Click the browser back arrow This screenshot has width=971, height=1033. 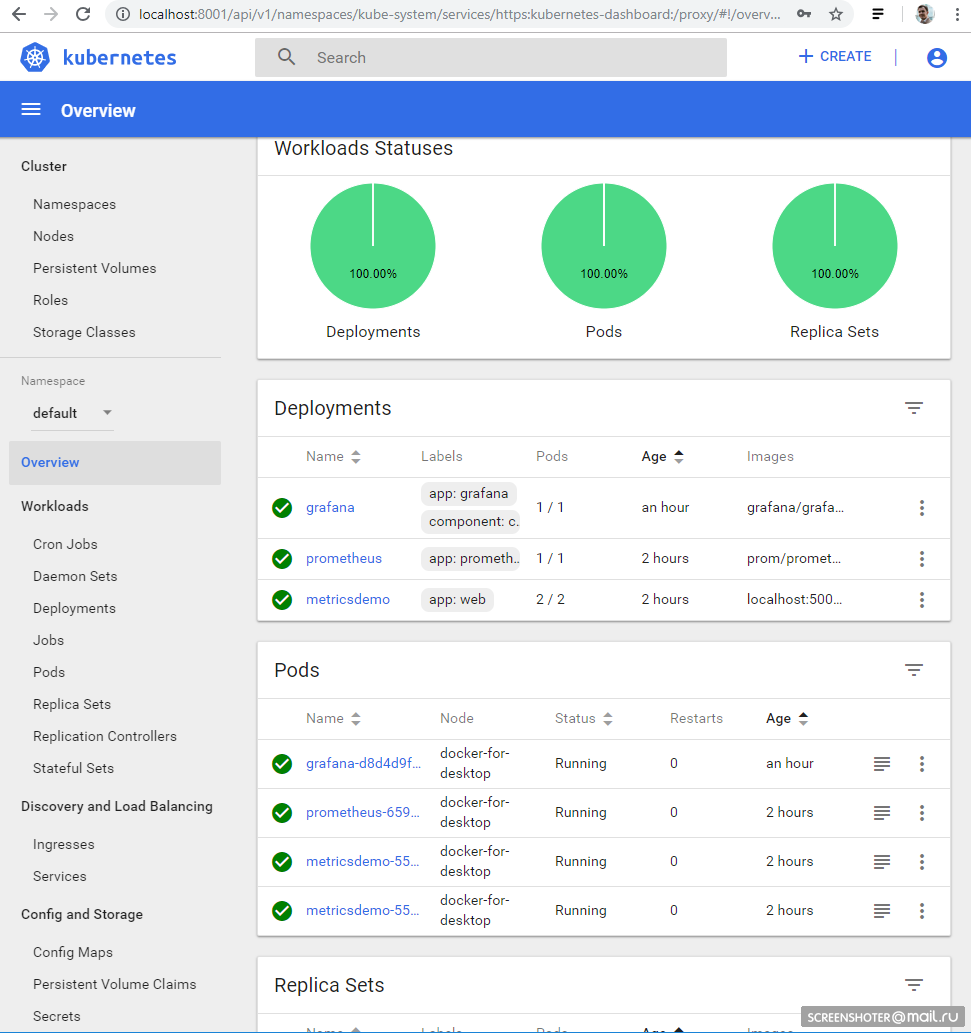point(19,14)
